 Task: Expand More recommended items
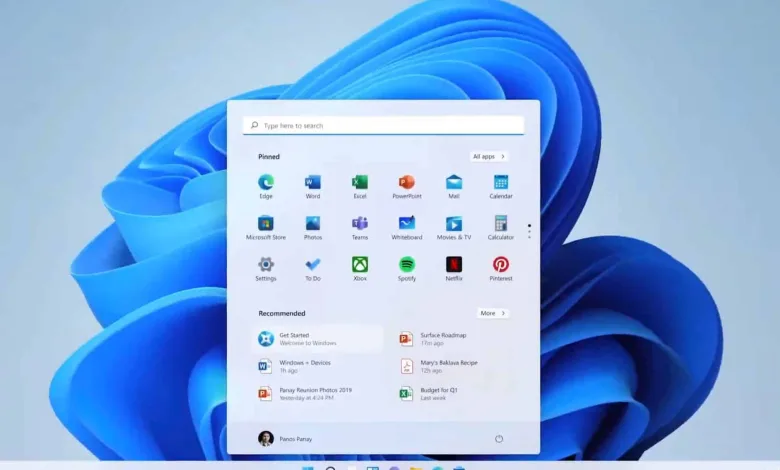click(x=493, y=313)
